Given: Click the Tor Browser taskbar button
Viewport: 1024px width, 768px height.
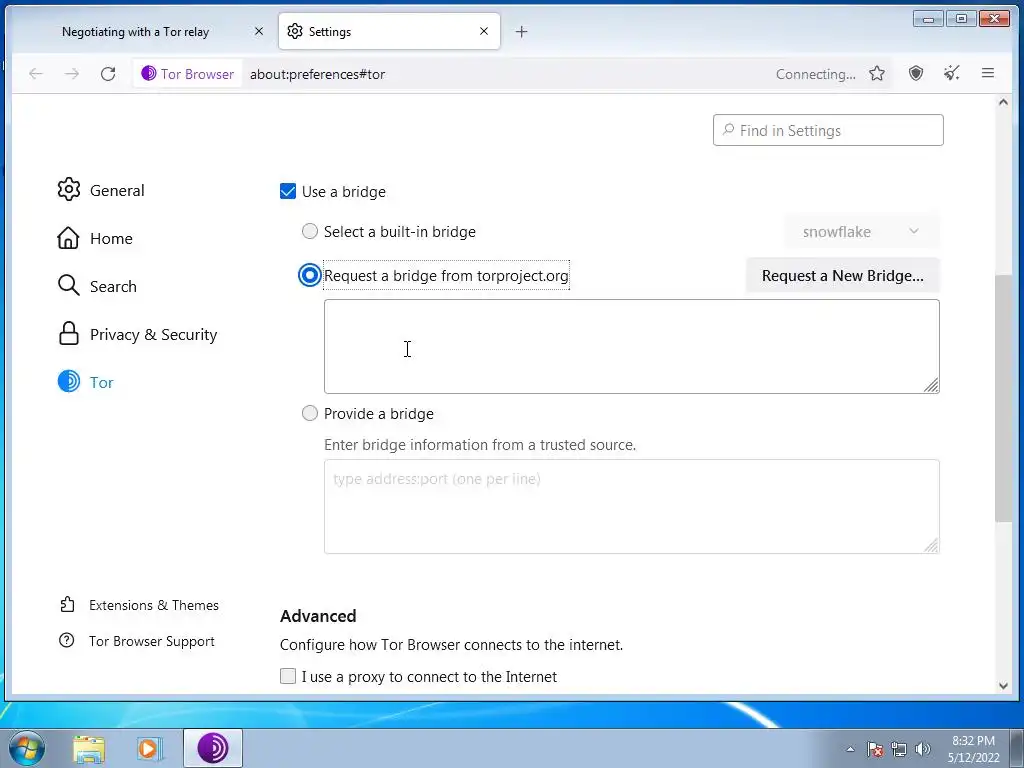Looking at the screenshot, I should (213, 748).
